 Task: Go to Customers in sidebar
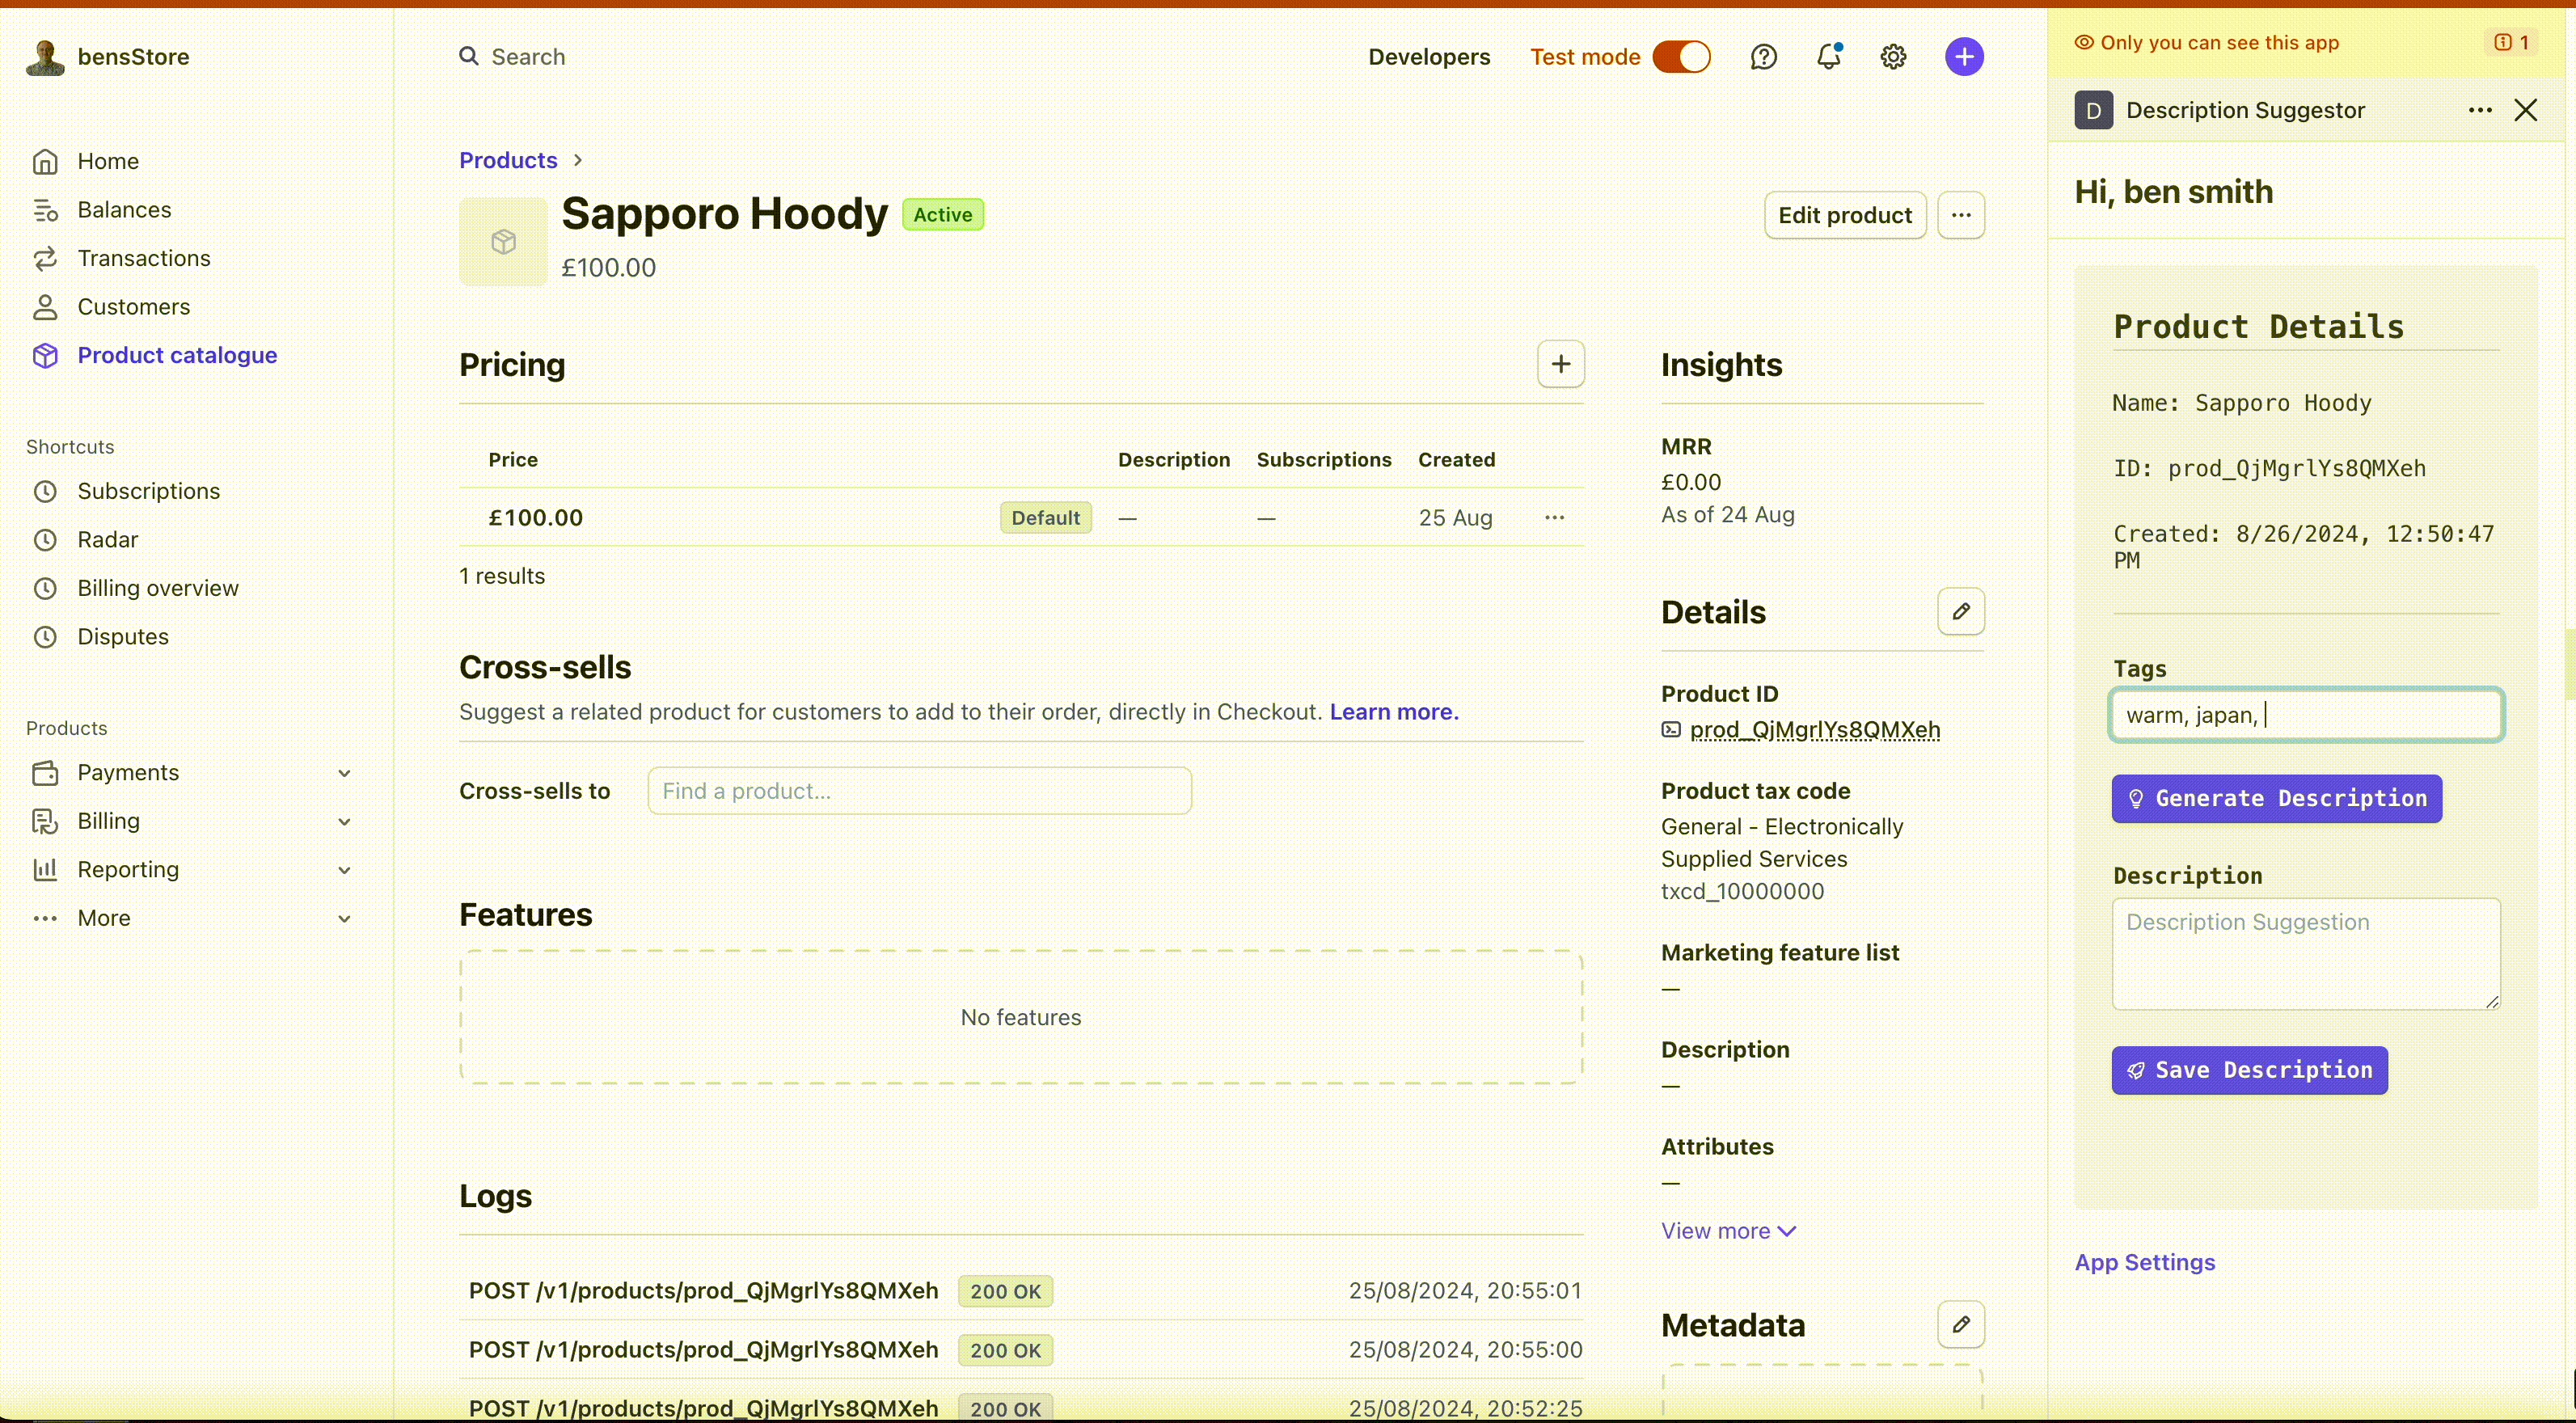[133, 307]
